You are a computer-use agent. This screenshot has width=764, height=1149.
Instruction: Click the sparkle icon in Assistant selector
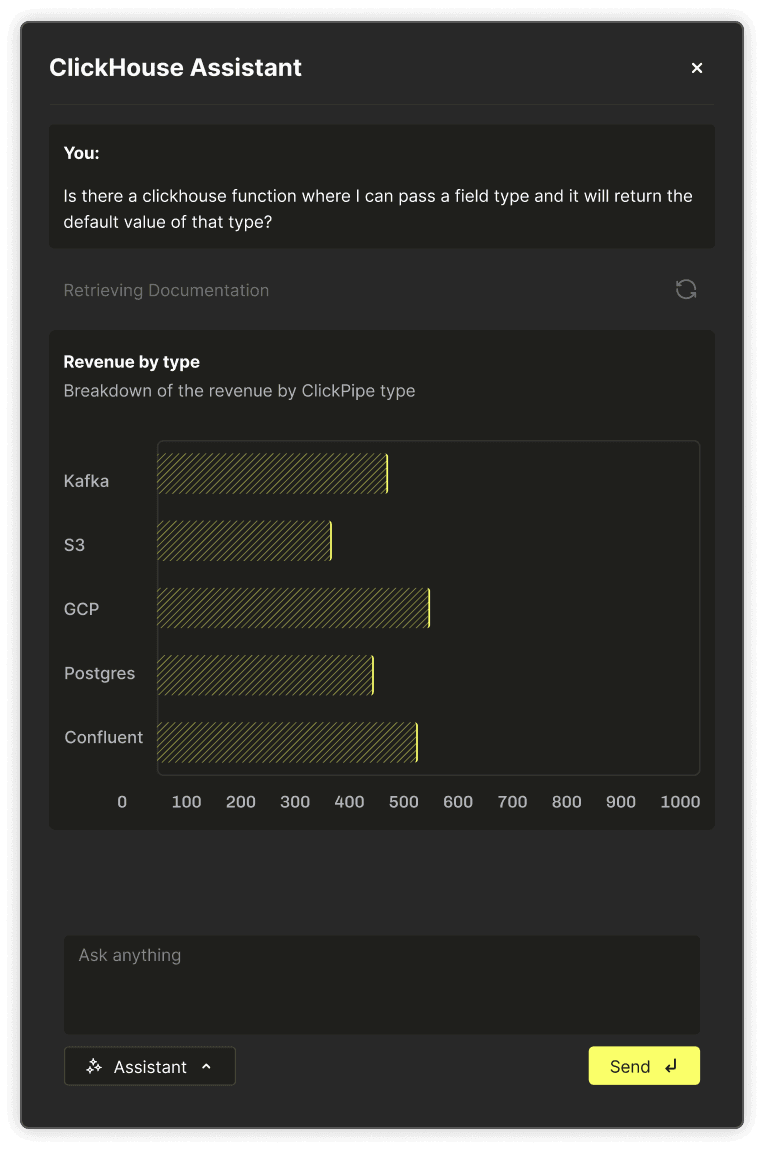coord(94,1066)
